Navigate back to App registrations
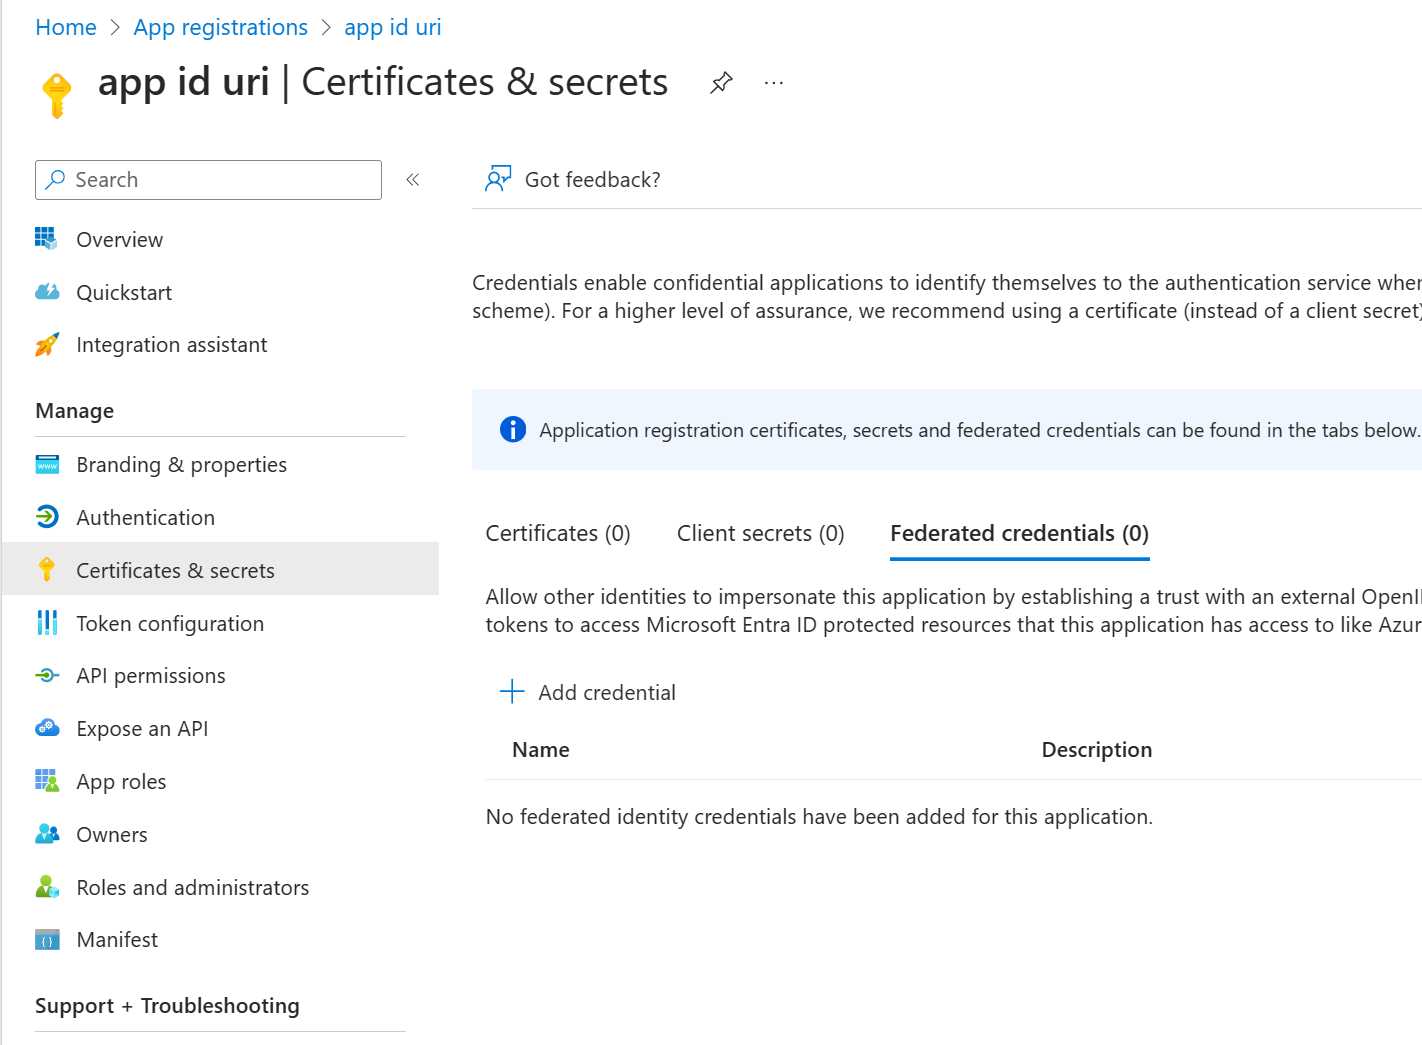 point(220,27)
